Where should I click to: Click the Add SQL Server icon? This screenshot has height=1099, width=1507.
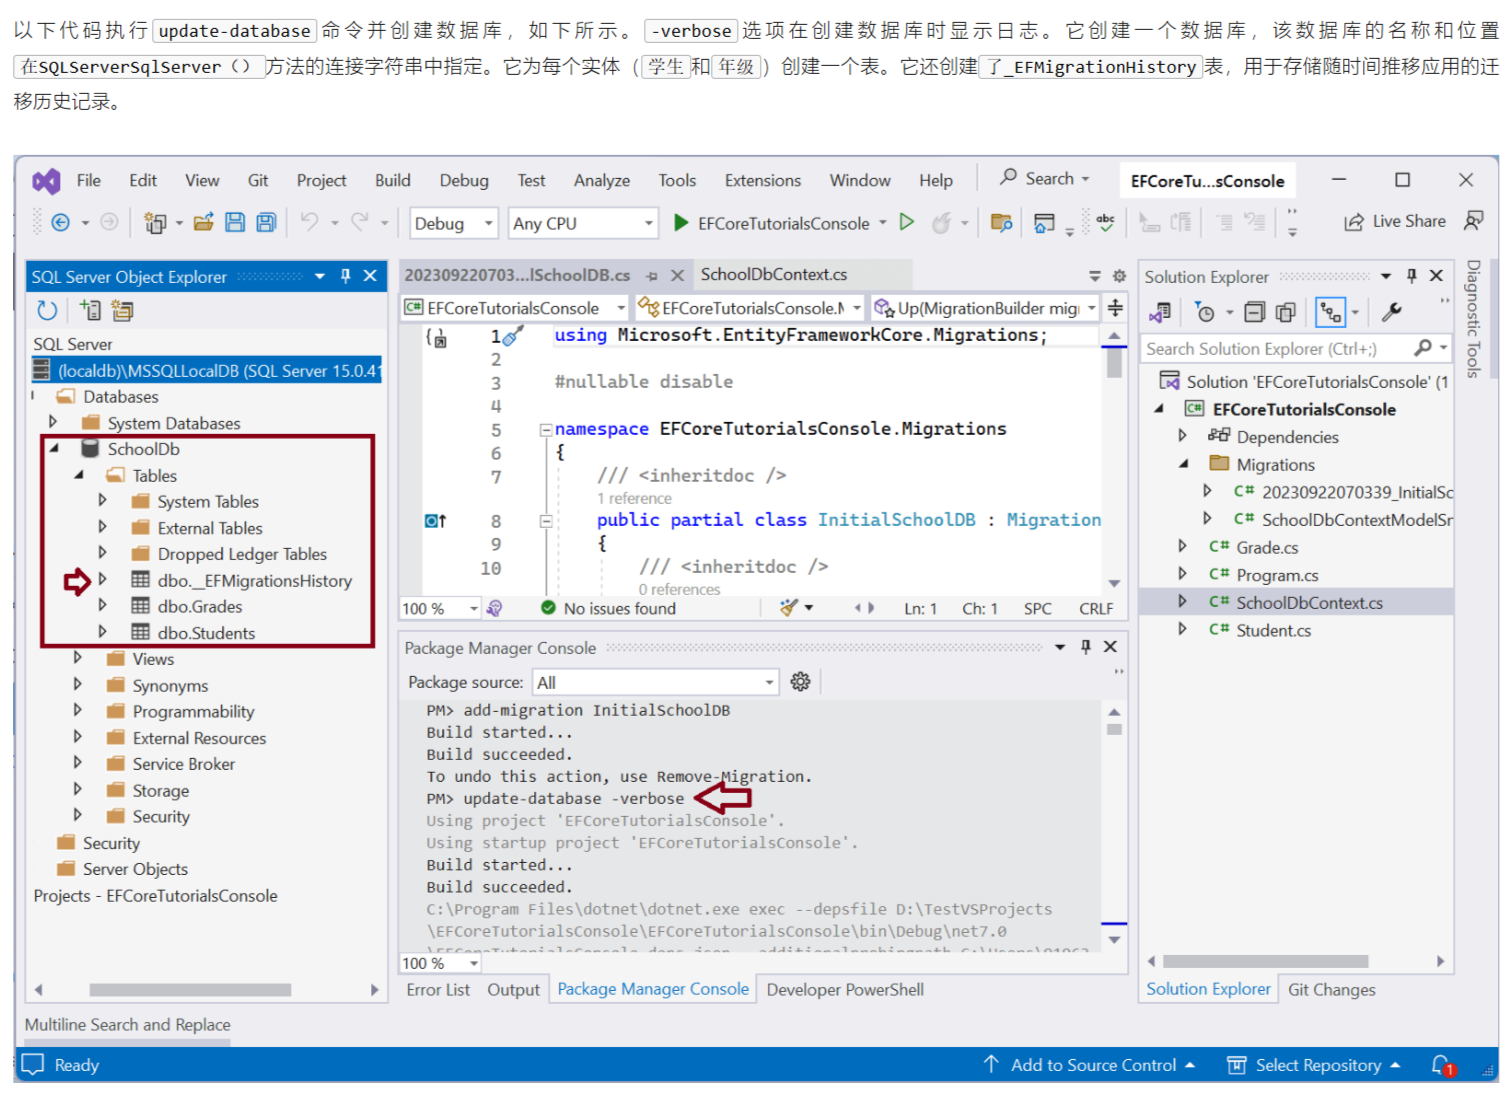pyautogui.click(x=91, y=311)
